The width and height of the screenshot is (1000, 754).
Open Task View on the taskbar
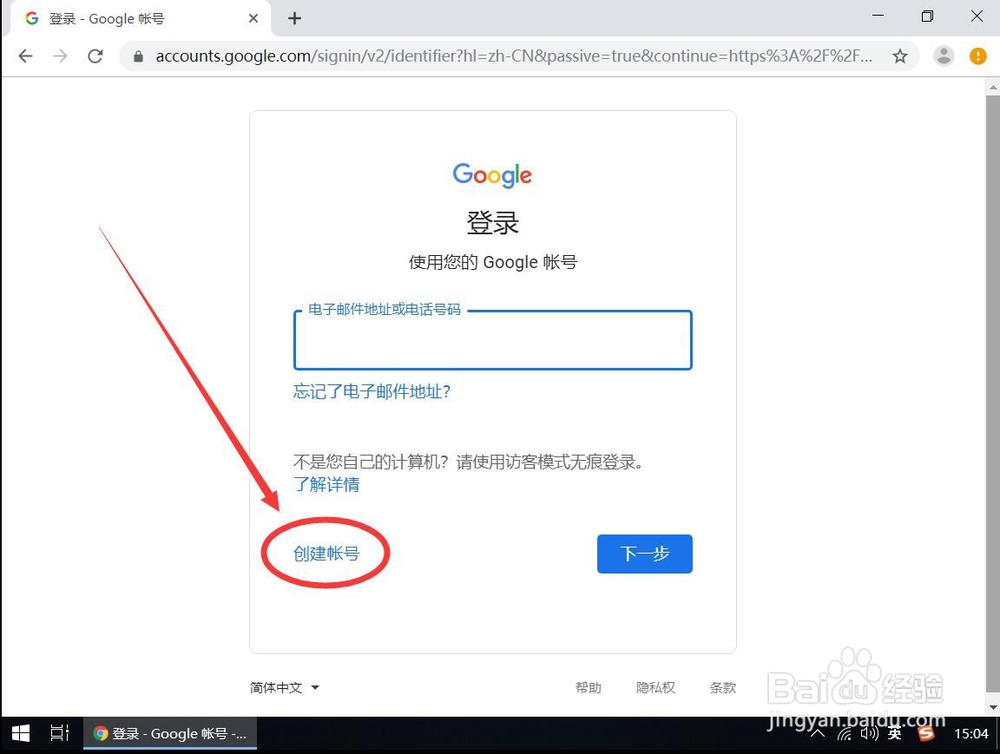(59, 734)
